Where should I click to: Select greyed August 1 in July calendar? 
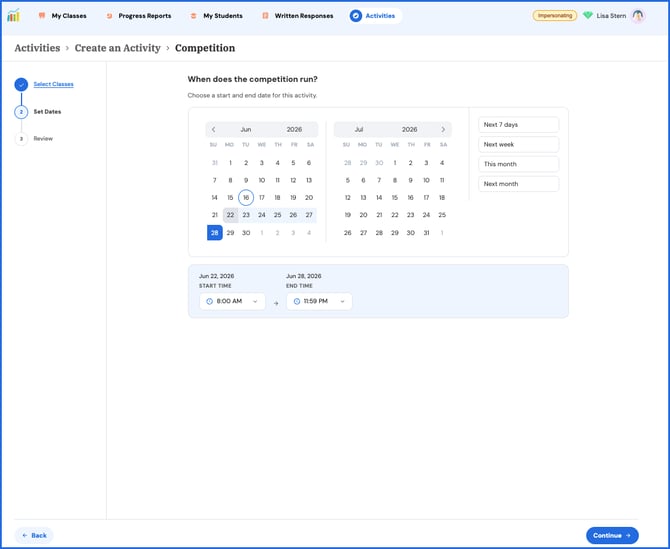[x=442, y=233]
